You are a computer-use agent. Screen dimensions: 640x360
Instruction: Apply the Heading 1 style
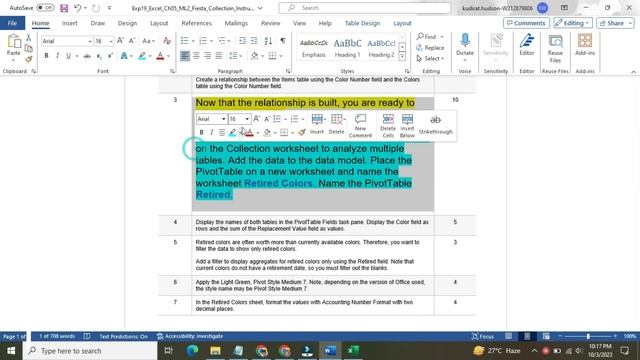347,48
